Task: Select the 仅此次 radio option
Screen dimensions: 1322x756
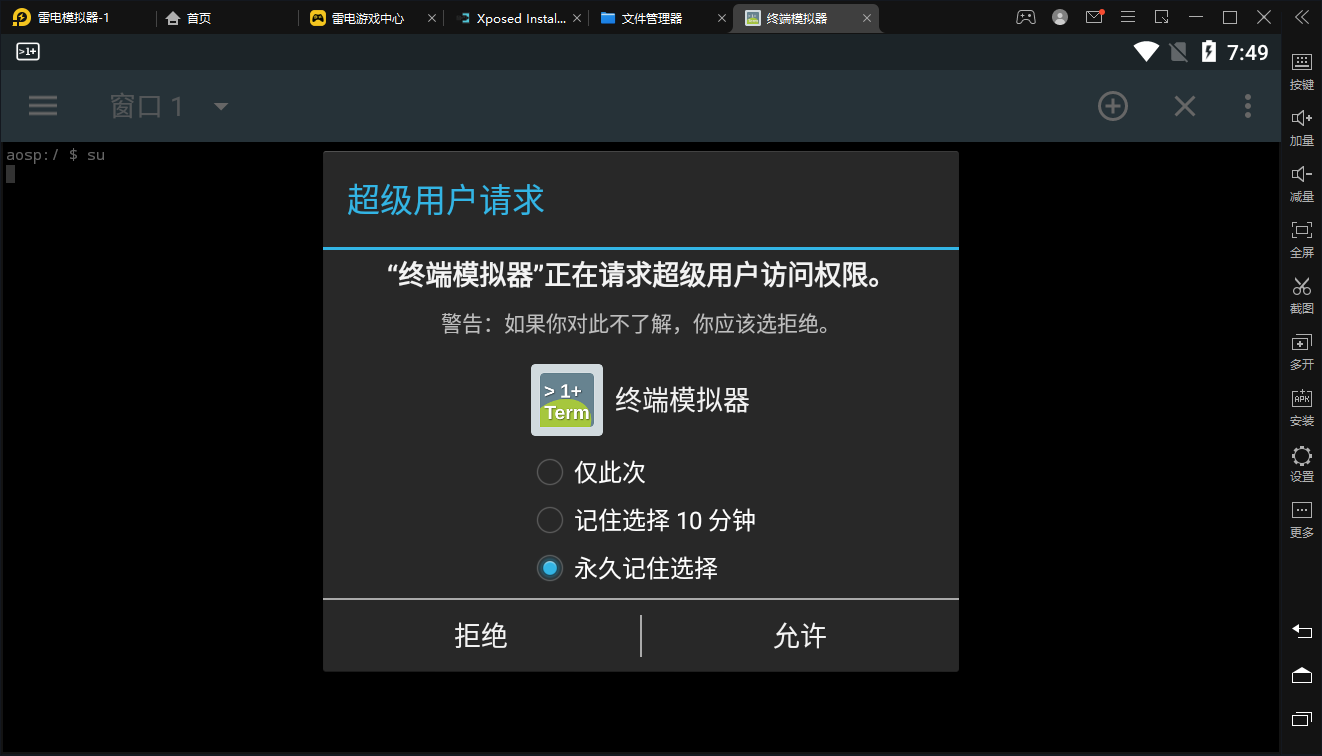Action: 591,472
